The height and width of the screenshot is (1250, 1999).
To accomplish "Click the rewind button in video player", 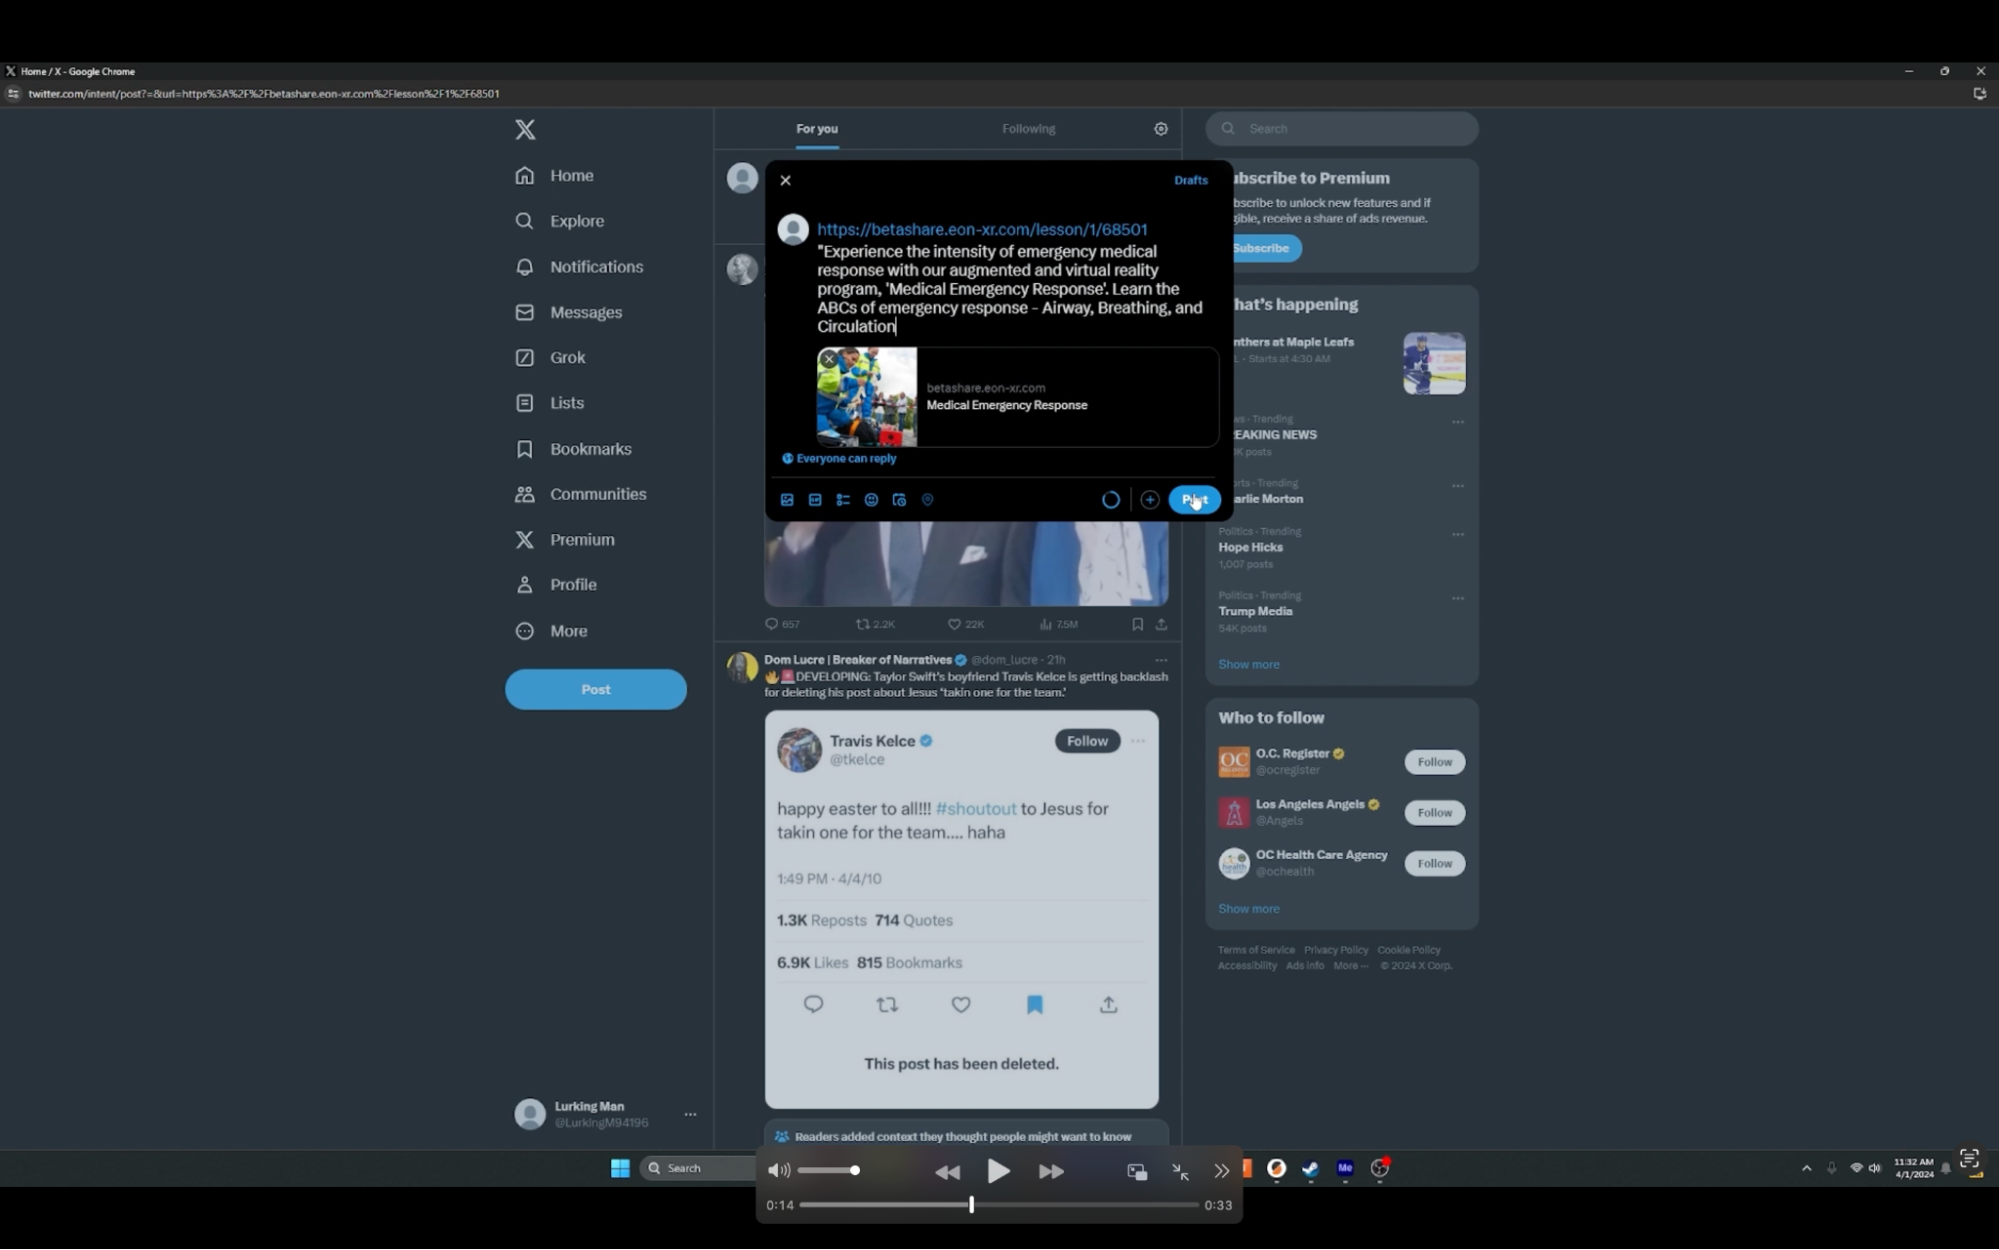I will click(947, 1172).
